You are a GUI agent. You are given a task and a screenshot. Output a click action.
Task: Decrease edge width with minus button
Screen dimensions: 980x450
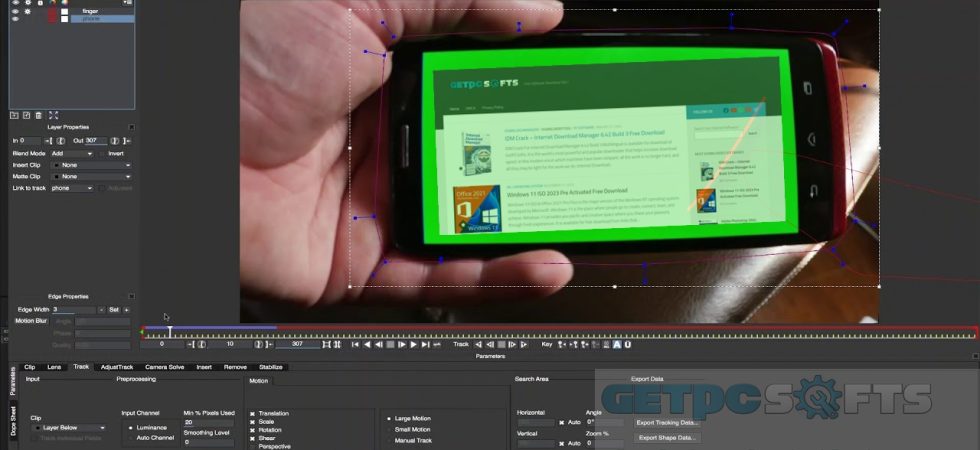pos(101,309)
